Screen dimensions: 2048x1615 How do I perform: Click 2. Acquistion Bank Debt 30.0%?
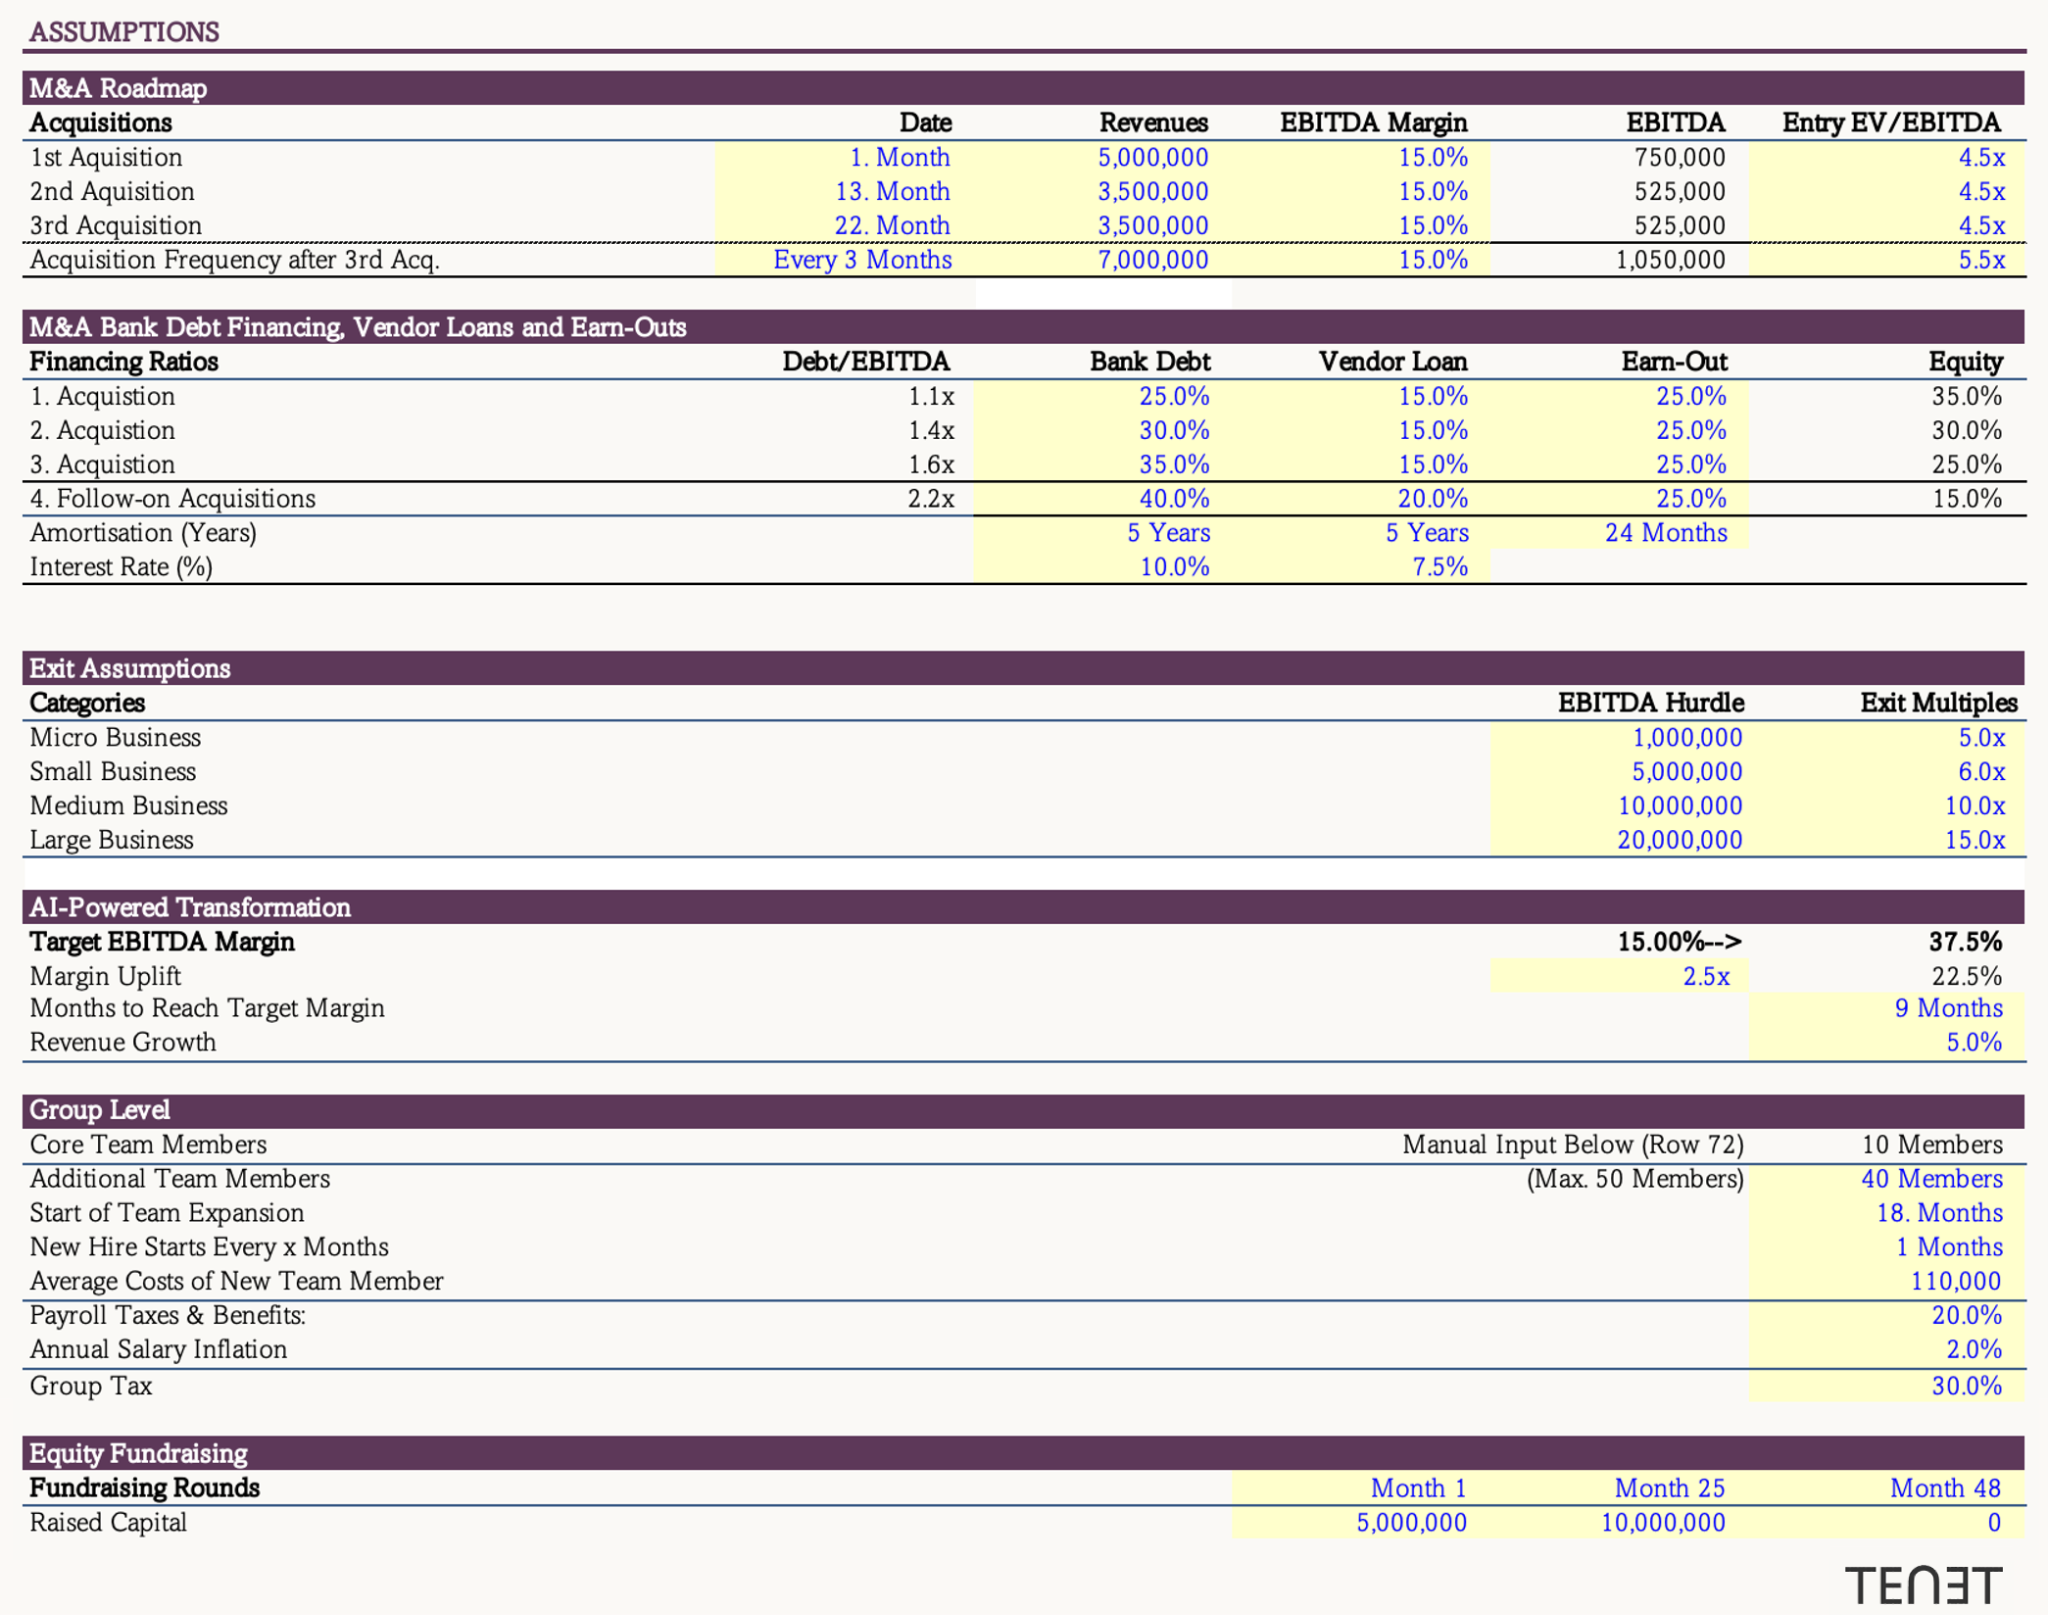1103,430
